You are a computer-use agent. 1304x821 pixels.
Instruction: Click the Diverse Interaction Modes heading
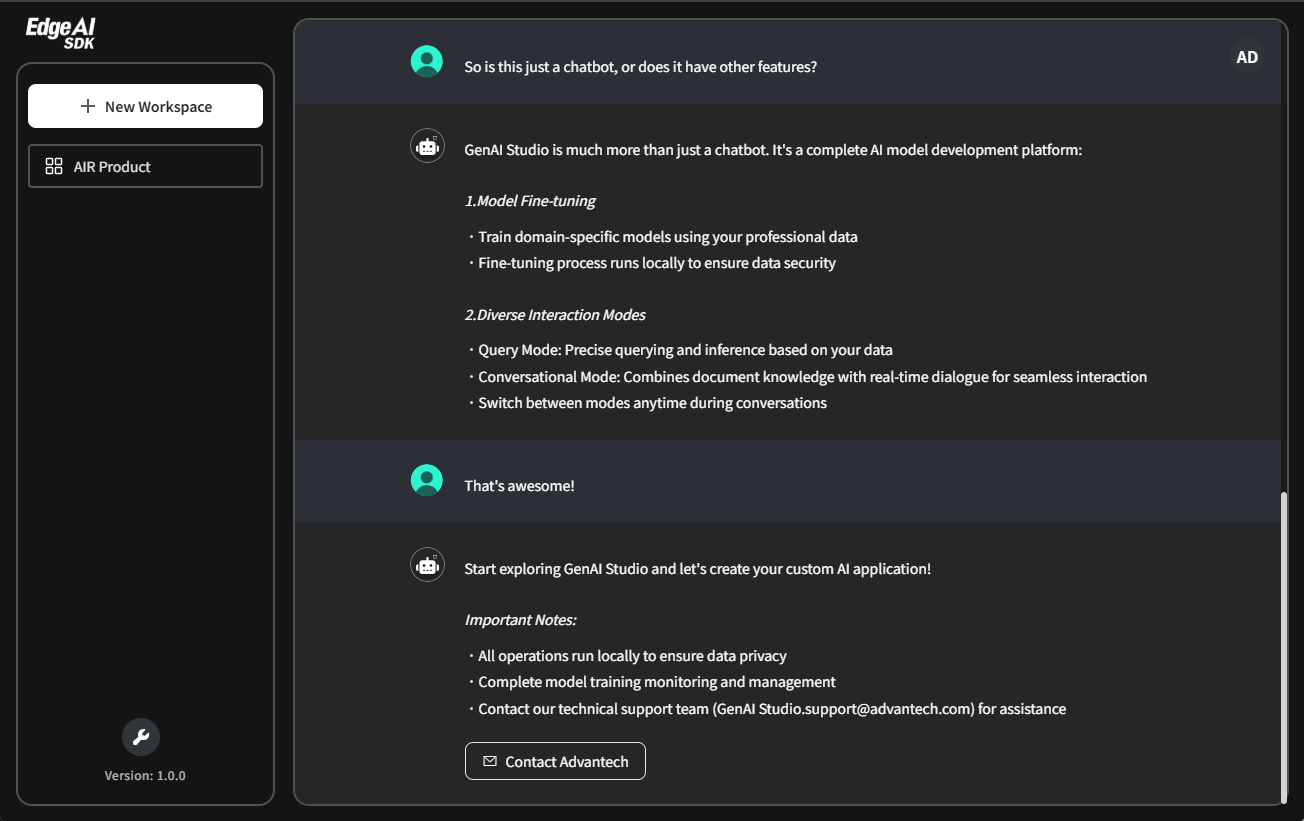coord(556,314)
